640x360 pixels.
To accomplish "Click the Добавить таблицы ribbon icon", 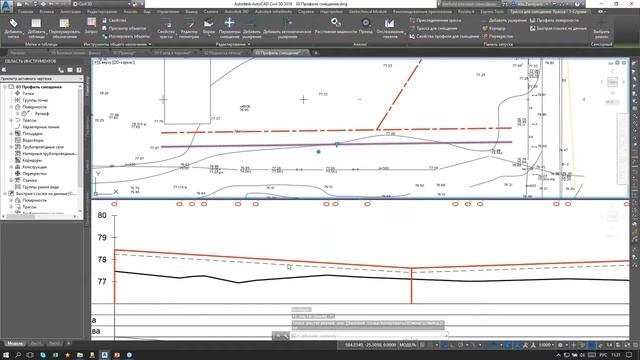I will pos(36,28).
